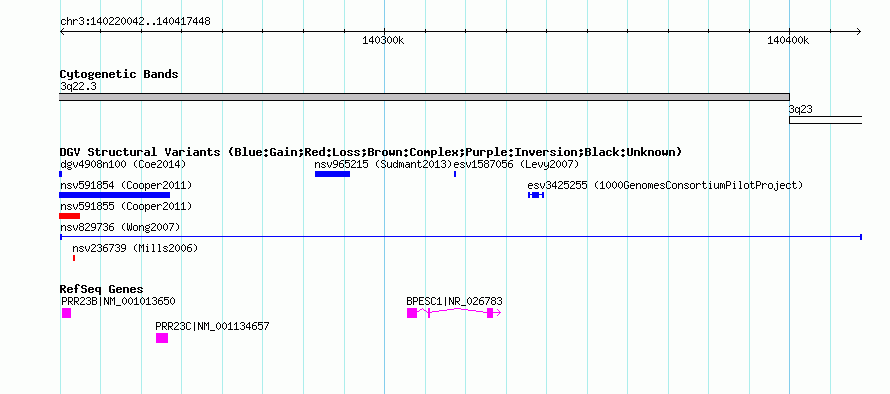Click the 3q23 band label
Image resolution: width=890 pixels, height=394 pixels.
tap(800, 109)
